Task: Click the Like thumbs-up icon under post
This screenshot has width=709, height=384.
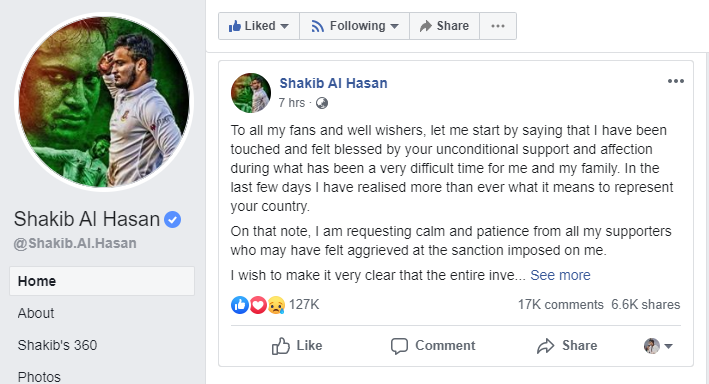Action: pyautogui.click(x=281, y=346)
